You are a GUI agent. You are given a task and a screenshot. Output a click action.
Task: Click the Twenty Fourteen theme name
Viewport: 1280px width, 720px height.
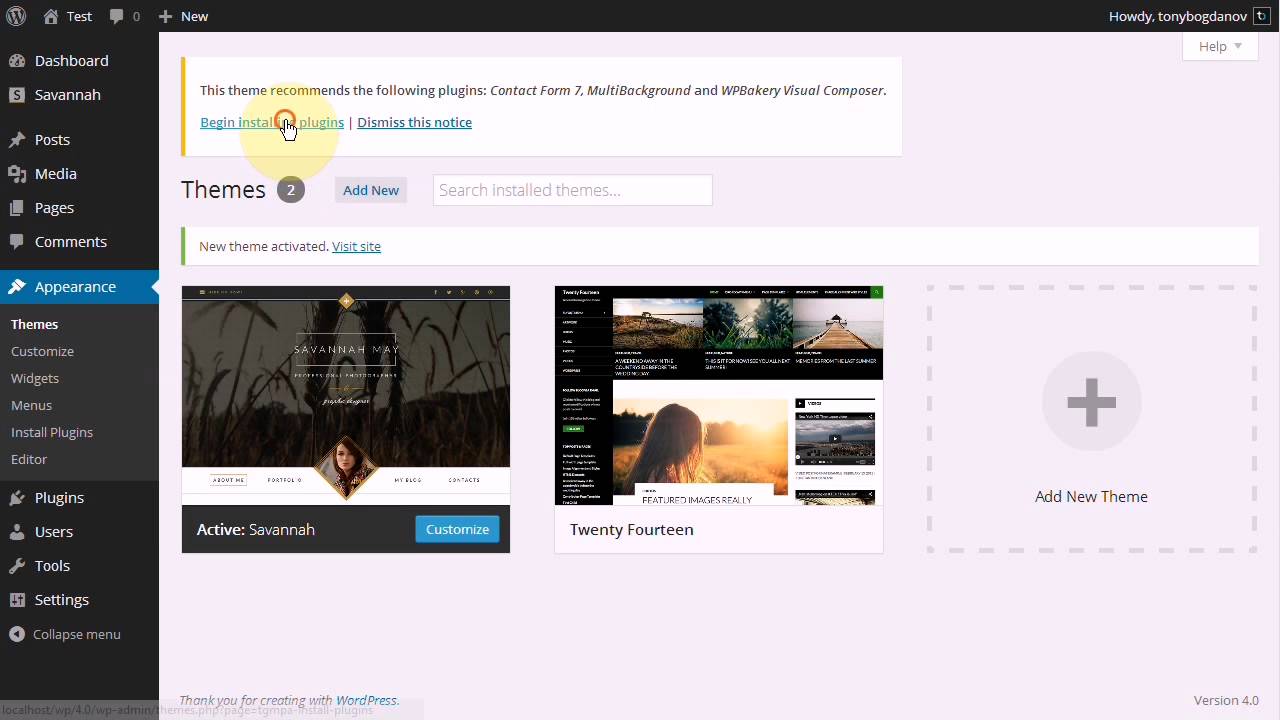[x=631, y=529]
